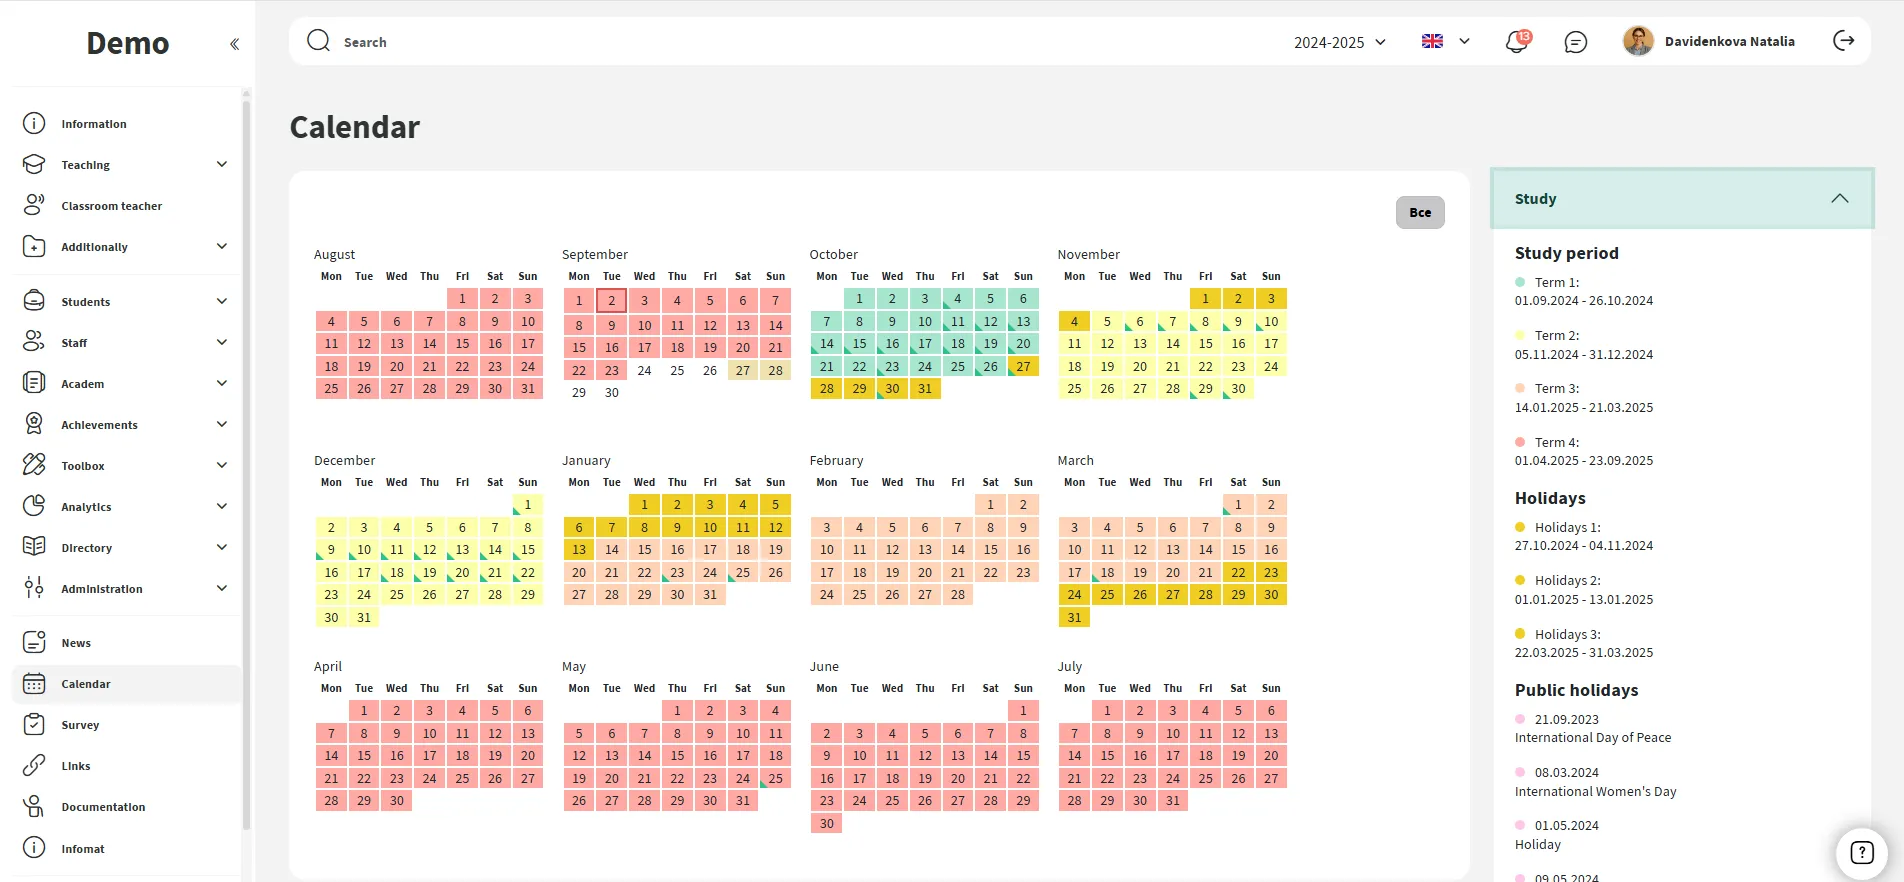The width and height of the screenshot is (1904, 882).
Task: Collapse the sidebar with double-chevron icon
Action: point(234,44)
